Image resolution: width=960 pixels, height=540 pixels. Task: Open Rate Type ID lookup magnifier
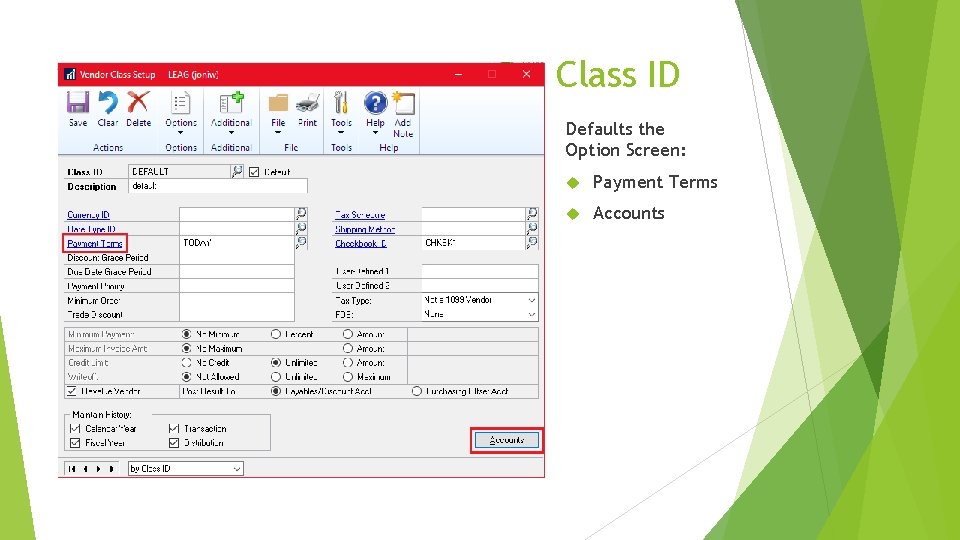coord(301,228)
